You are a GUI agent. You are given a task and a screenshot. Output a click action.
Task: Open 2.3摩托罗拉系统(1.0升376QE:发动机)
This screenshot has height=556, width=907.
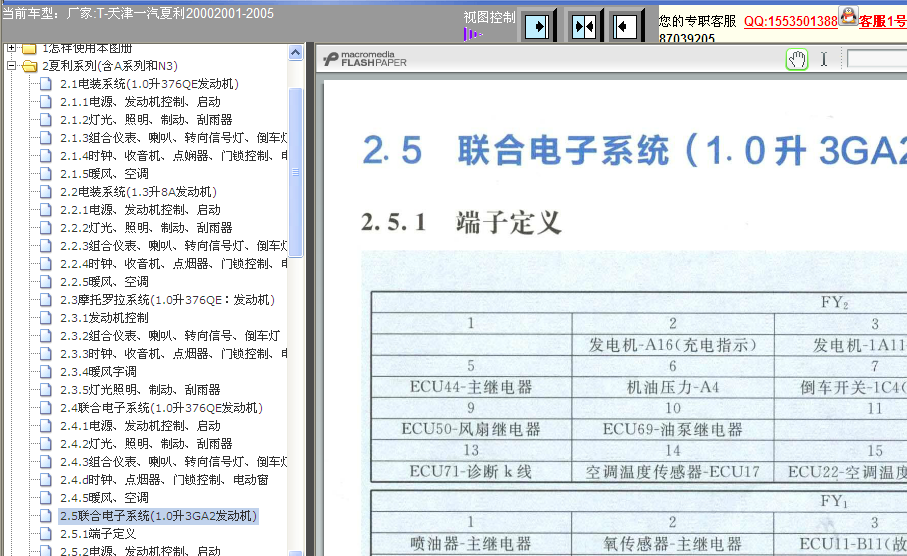point(167,300)
